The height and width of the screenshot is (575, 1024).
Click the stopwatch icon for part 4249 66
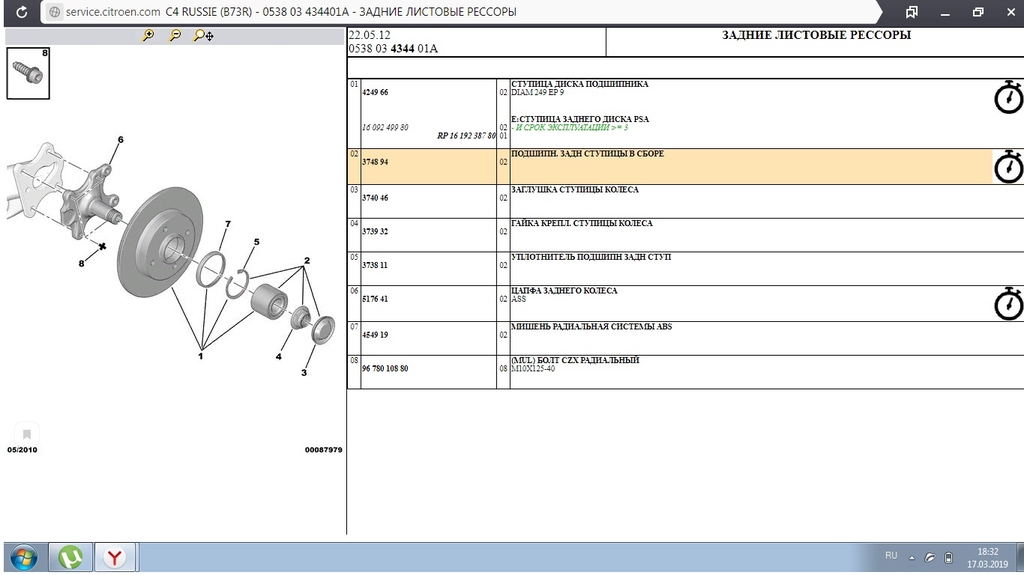[x=1008, y=97]
